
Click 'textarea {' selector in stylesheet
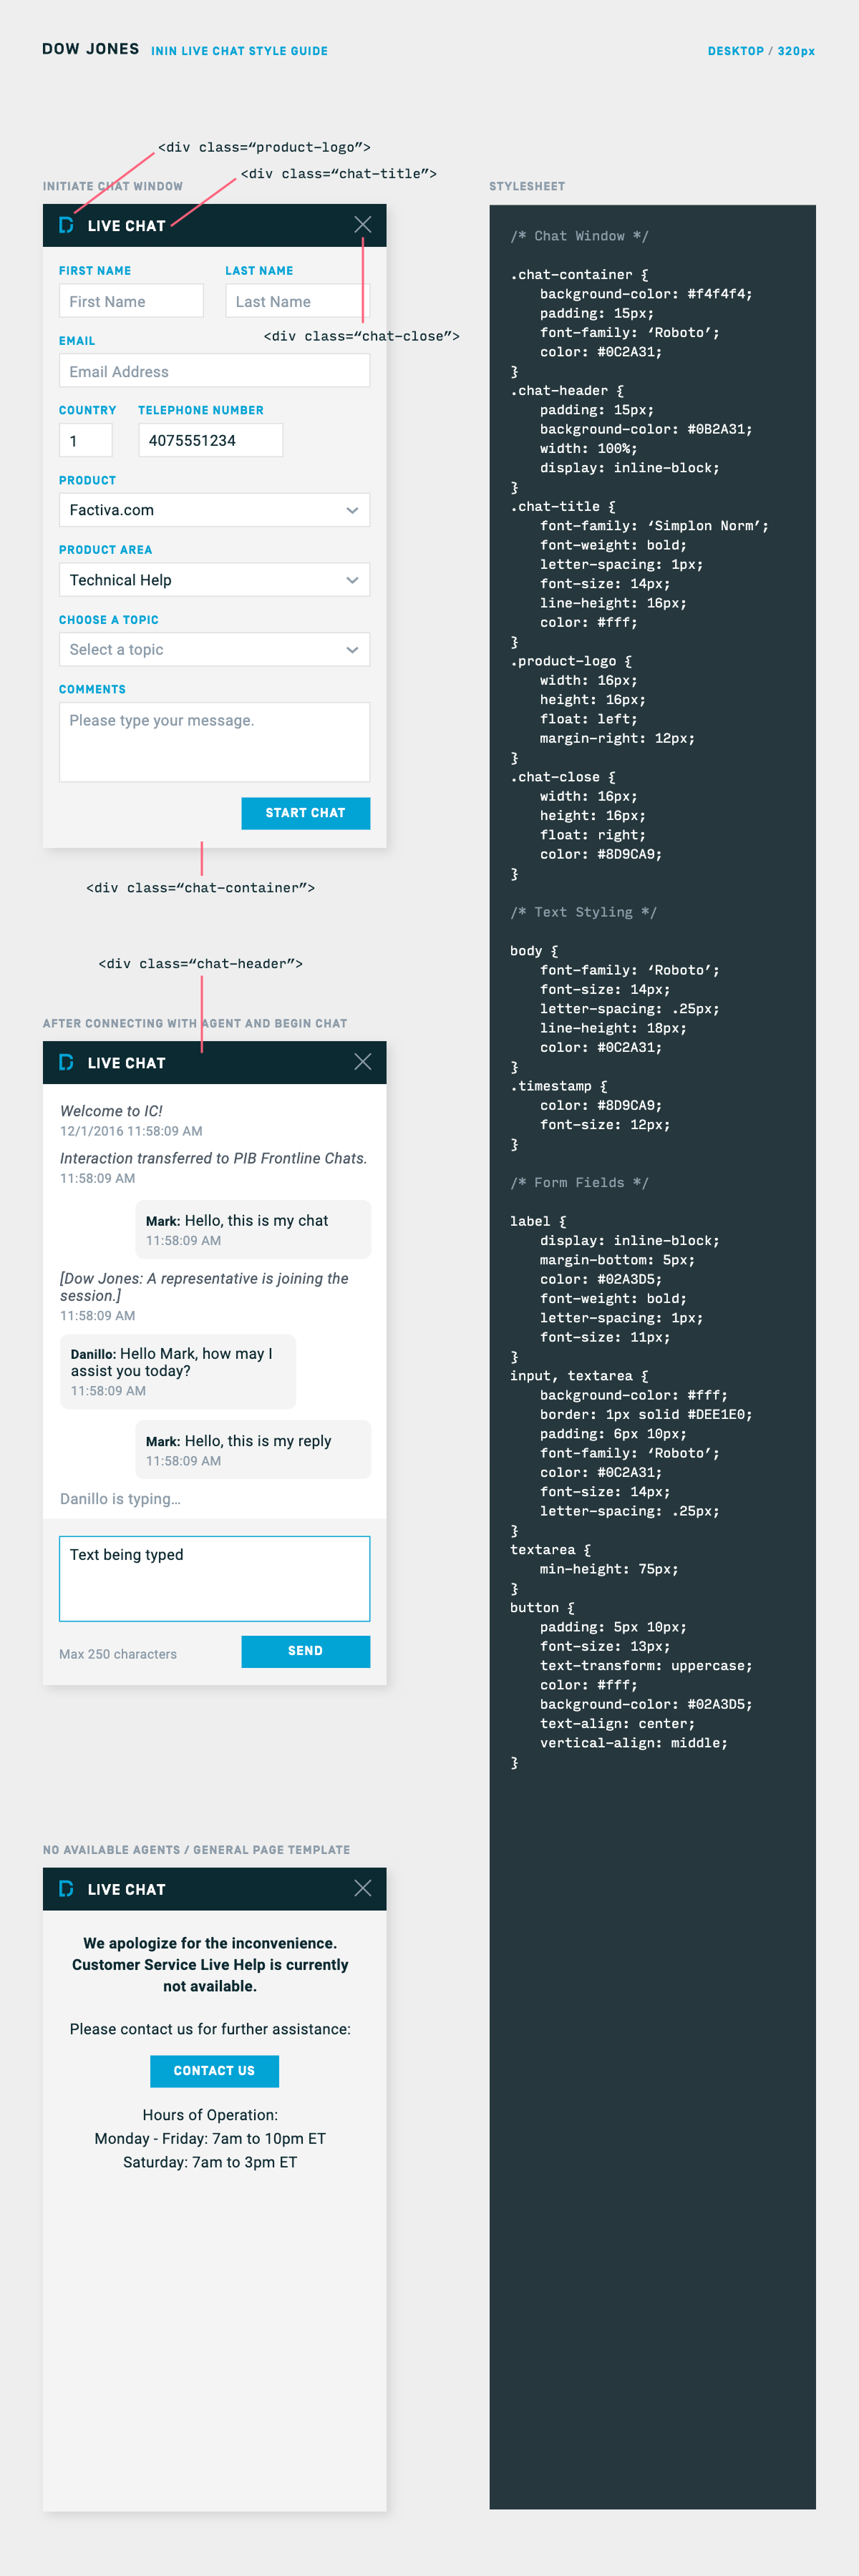pyautogui.click(x=550, y=1549)
